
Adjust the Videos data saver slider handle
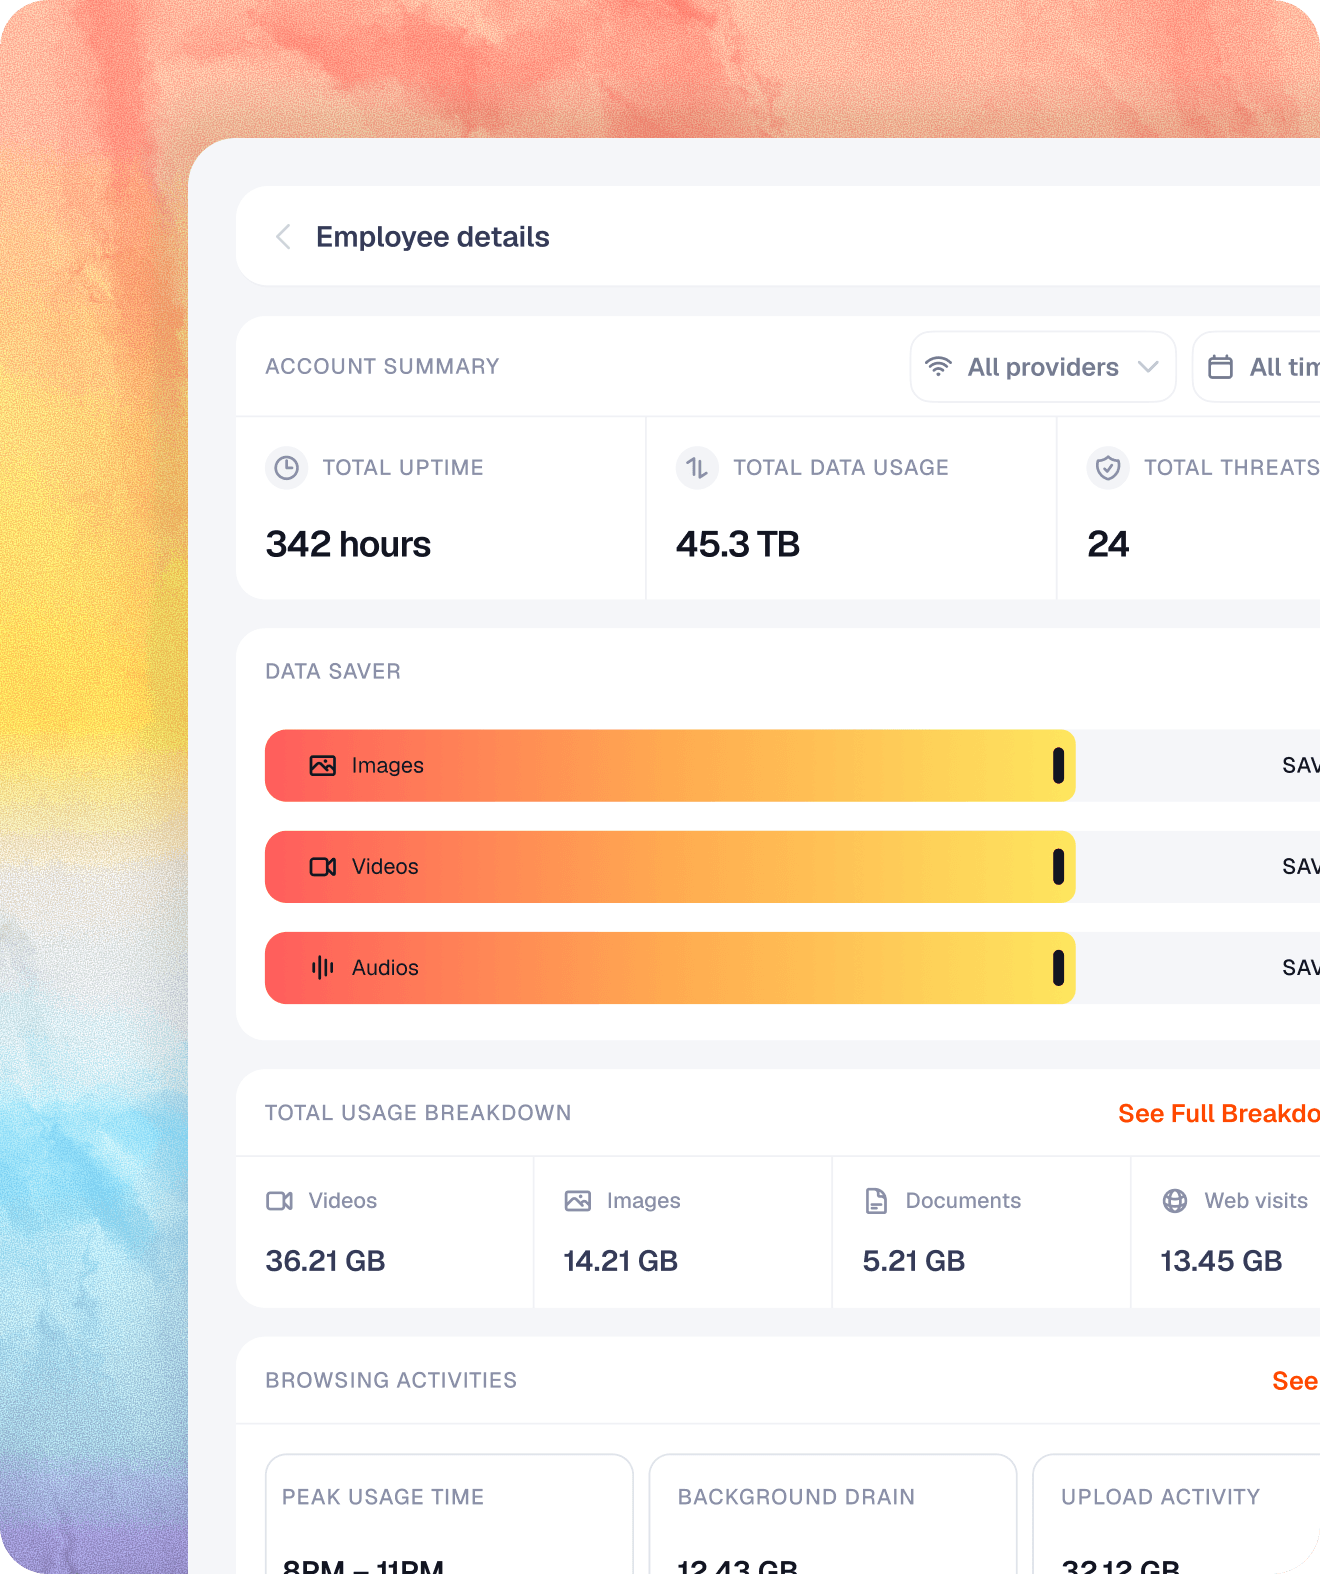1058,867
